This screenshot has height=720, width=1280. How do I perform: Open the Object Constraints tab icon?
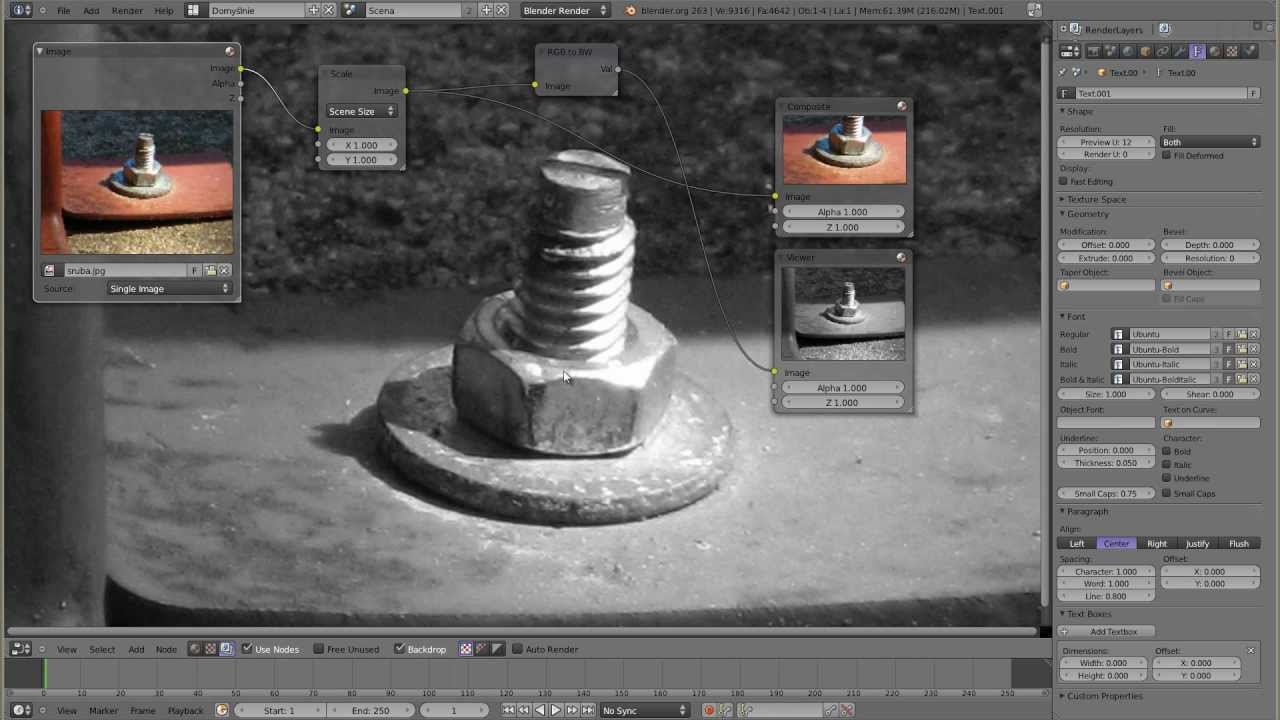coord(1162,51)
